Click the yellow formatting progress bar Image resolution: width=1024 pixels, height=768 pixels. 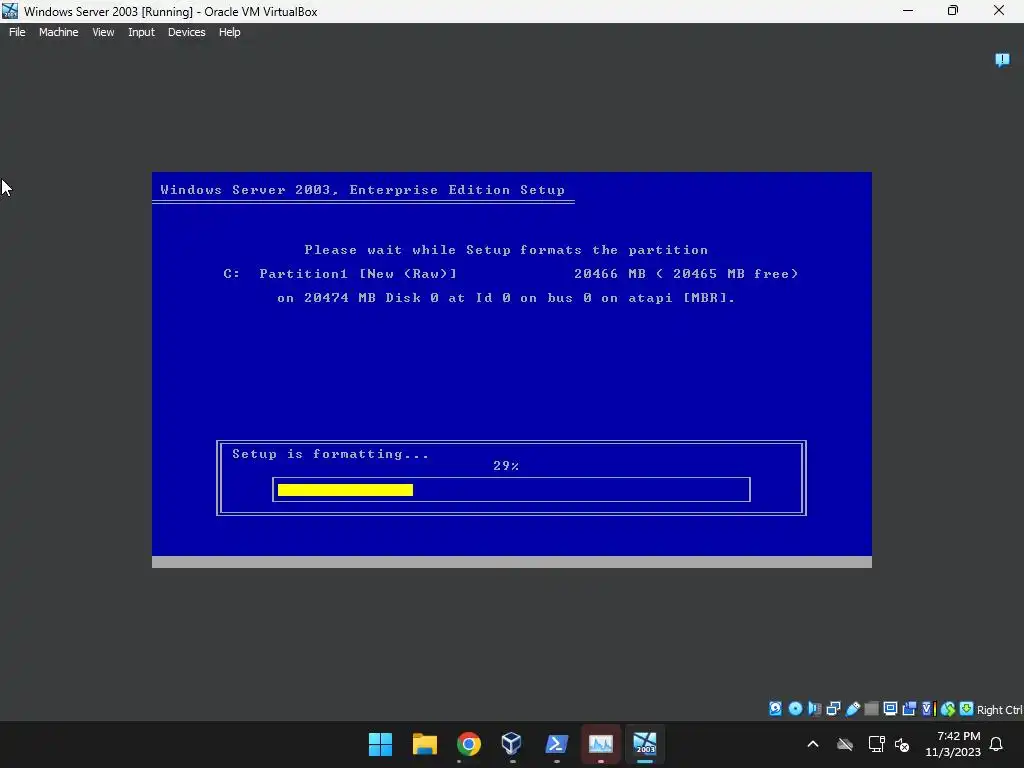click(x=345, y=490)
